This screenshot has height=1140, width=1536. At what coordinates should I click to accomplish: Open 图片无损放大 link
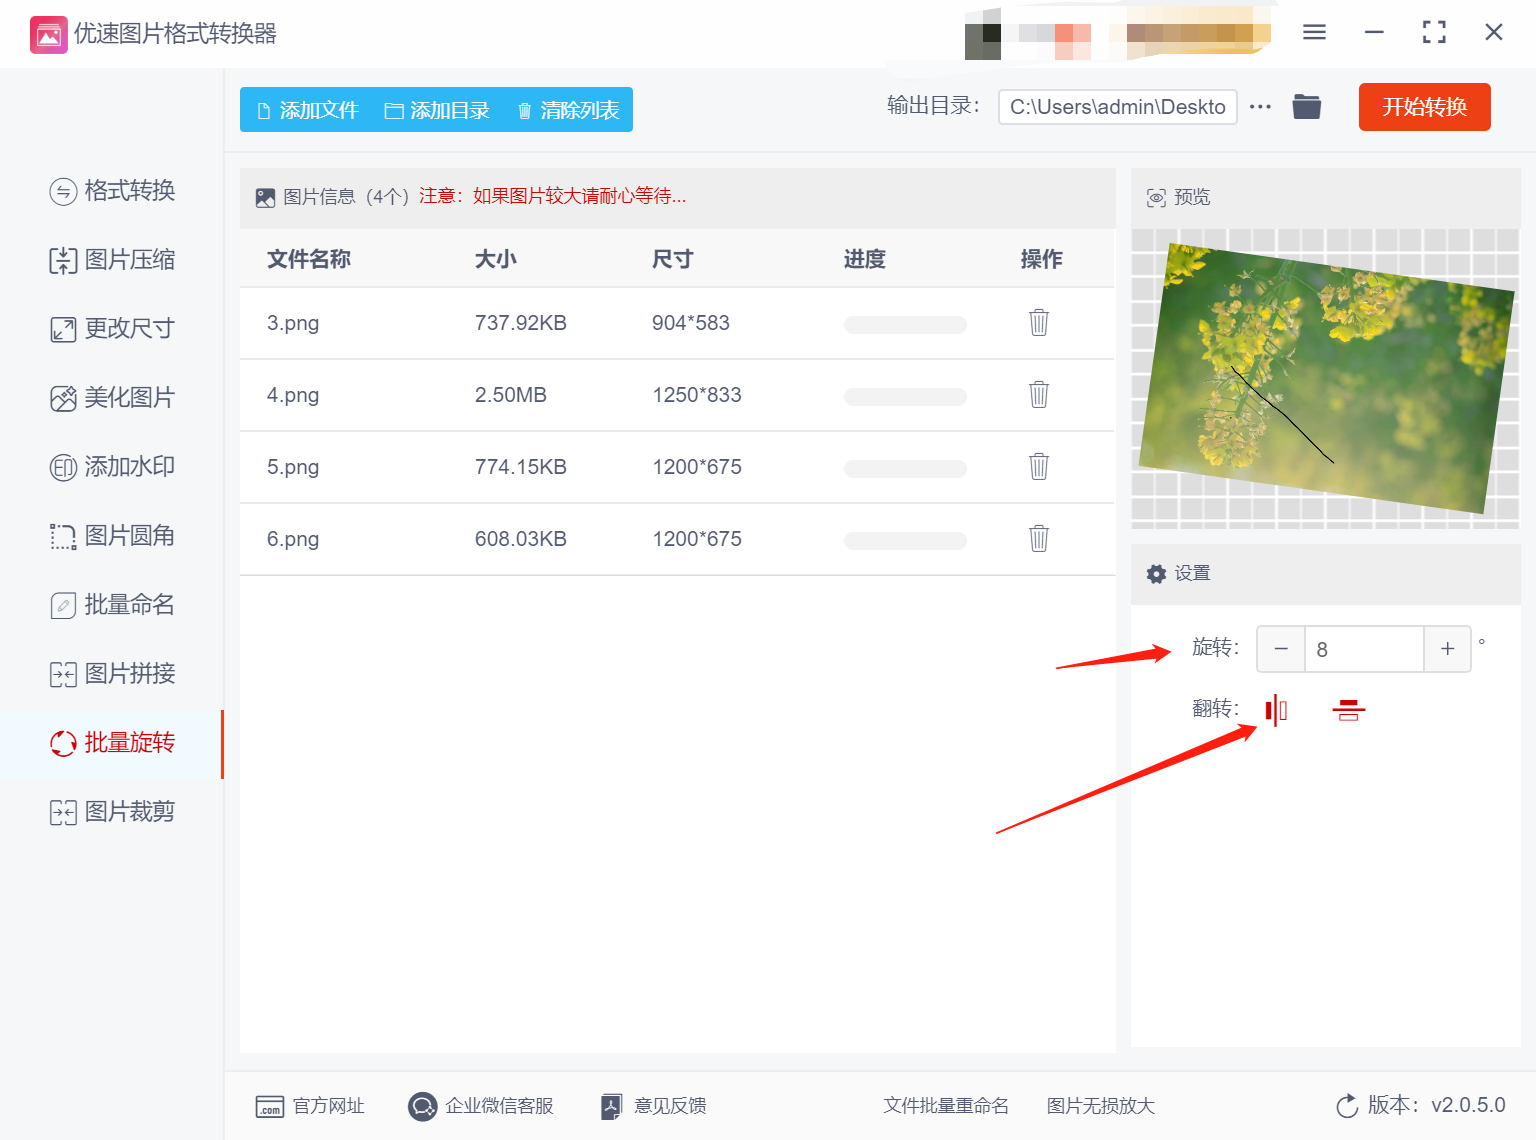pos(1100,1106)
